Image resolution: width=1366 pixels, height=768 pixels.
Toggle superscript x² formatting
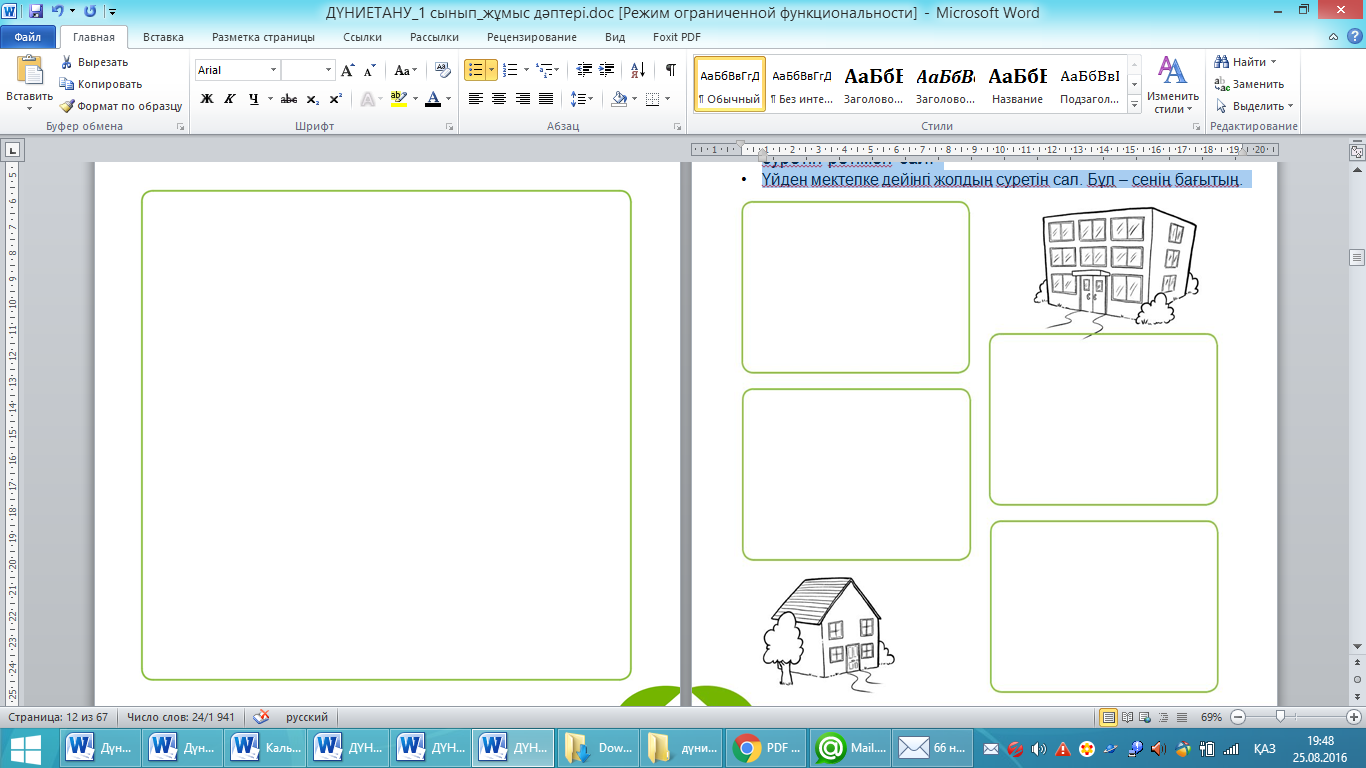point(336,99)
